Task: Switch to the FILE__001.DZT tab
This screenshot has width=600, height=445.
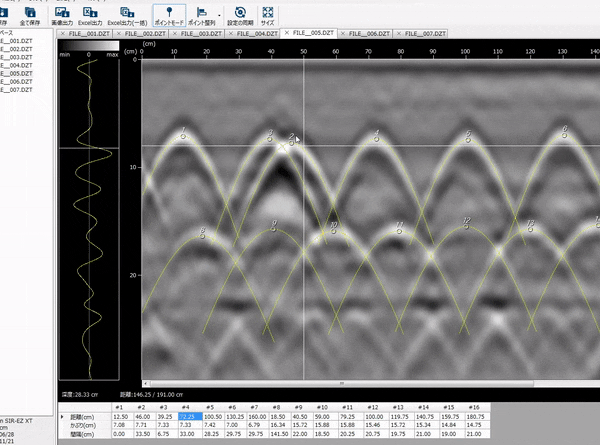Action: [x=89, y=33]
